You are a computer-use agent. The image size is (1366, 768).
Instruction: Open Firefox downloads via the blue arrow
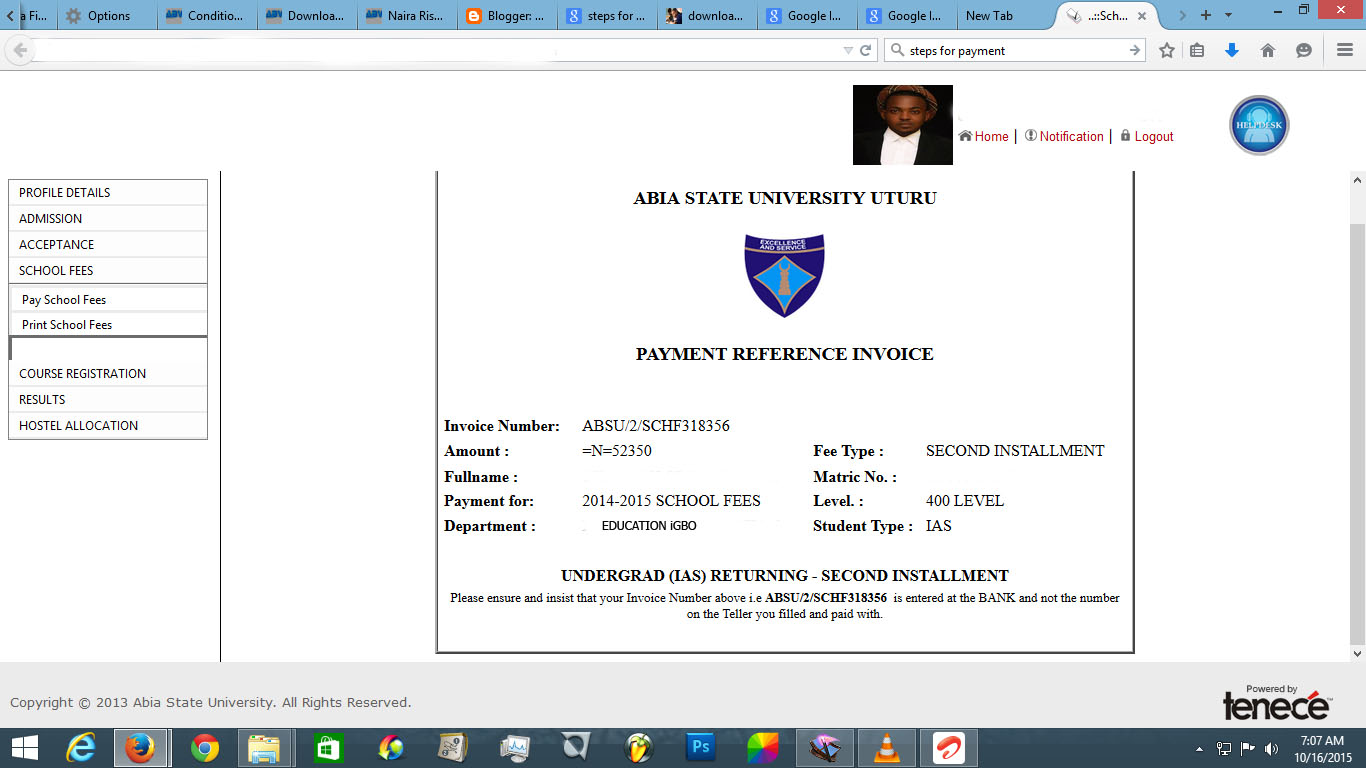(1232, 48)
